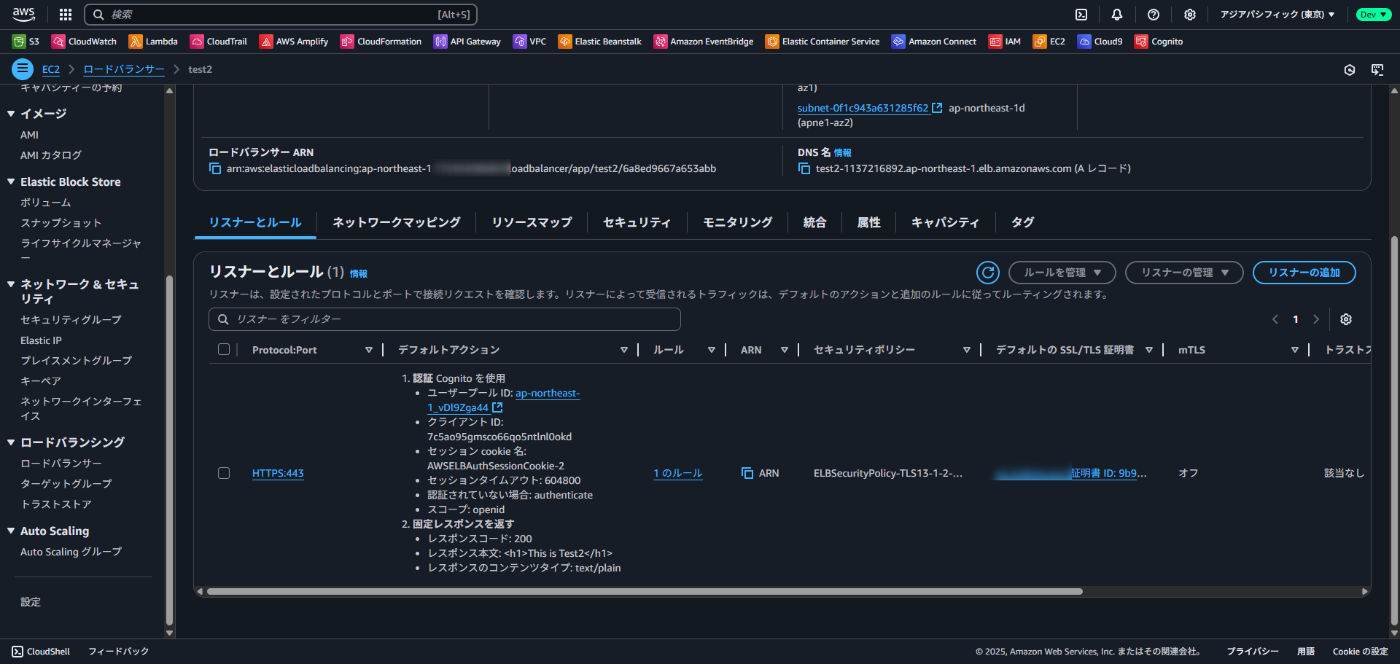The height and width of the screenshot is (664, 1400).
Task: Open セキュリティグループ in sidebar
Action: 71,320
